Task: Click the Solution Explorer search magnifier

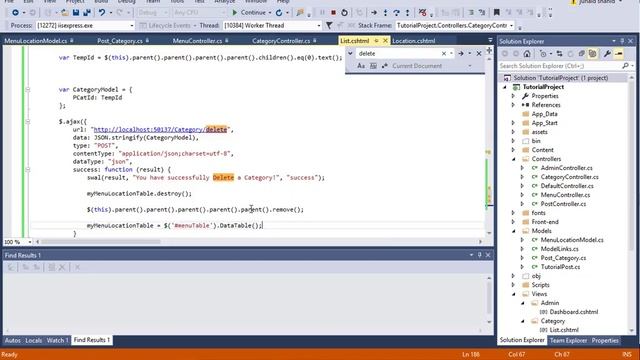Action: [625, 66]
